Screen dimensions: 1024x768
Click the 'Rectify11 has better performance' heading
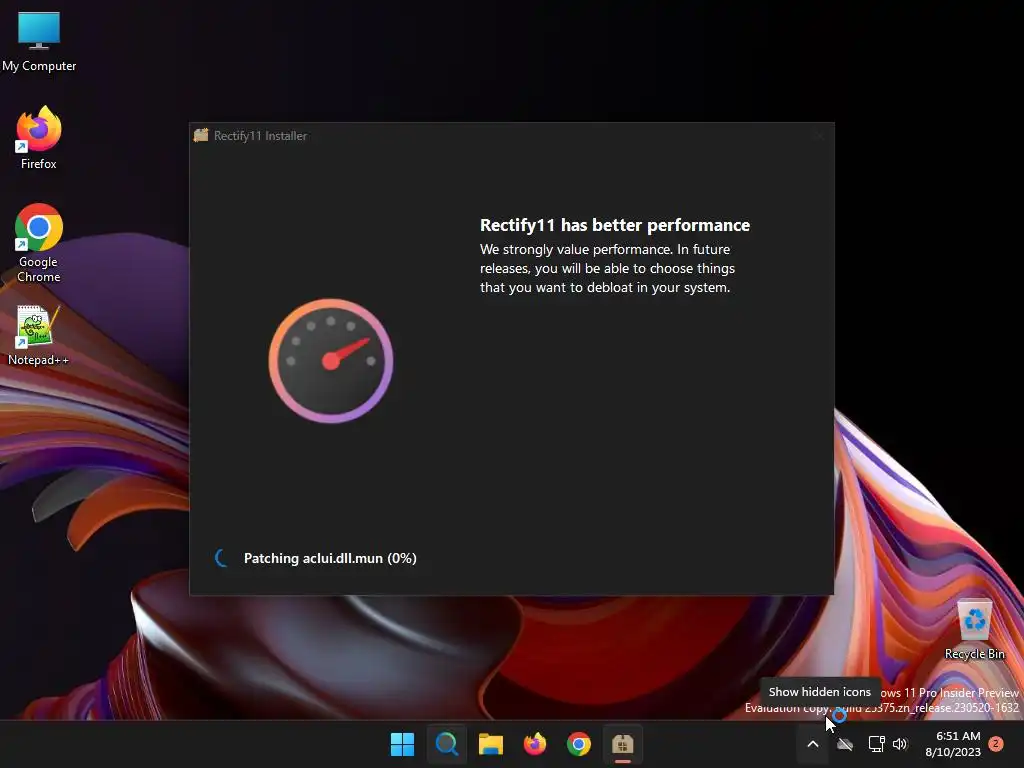(x=615, y=225)
